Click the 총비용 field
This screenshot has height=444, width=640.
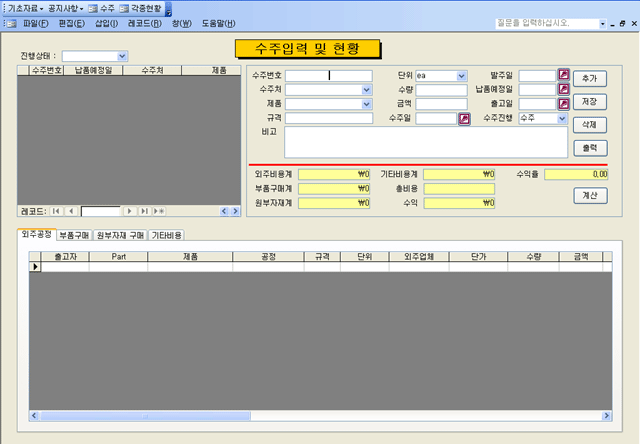pos(459,189)
